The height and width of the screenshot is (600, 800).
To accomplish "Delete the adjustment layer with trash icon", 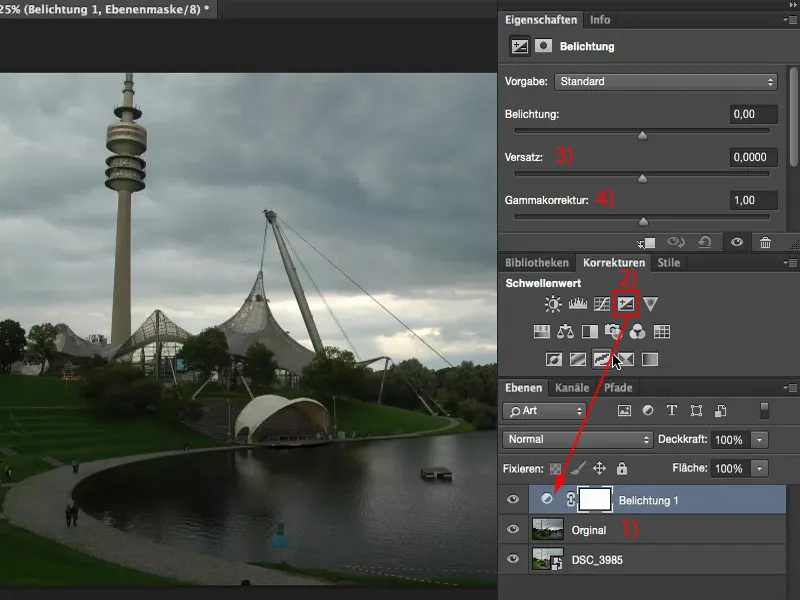I will click(765, 243).
